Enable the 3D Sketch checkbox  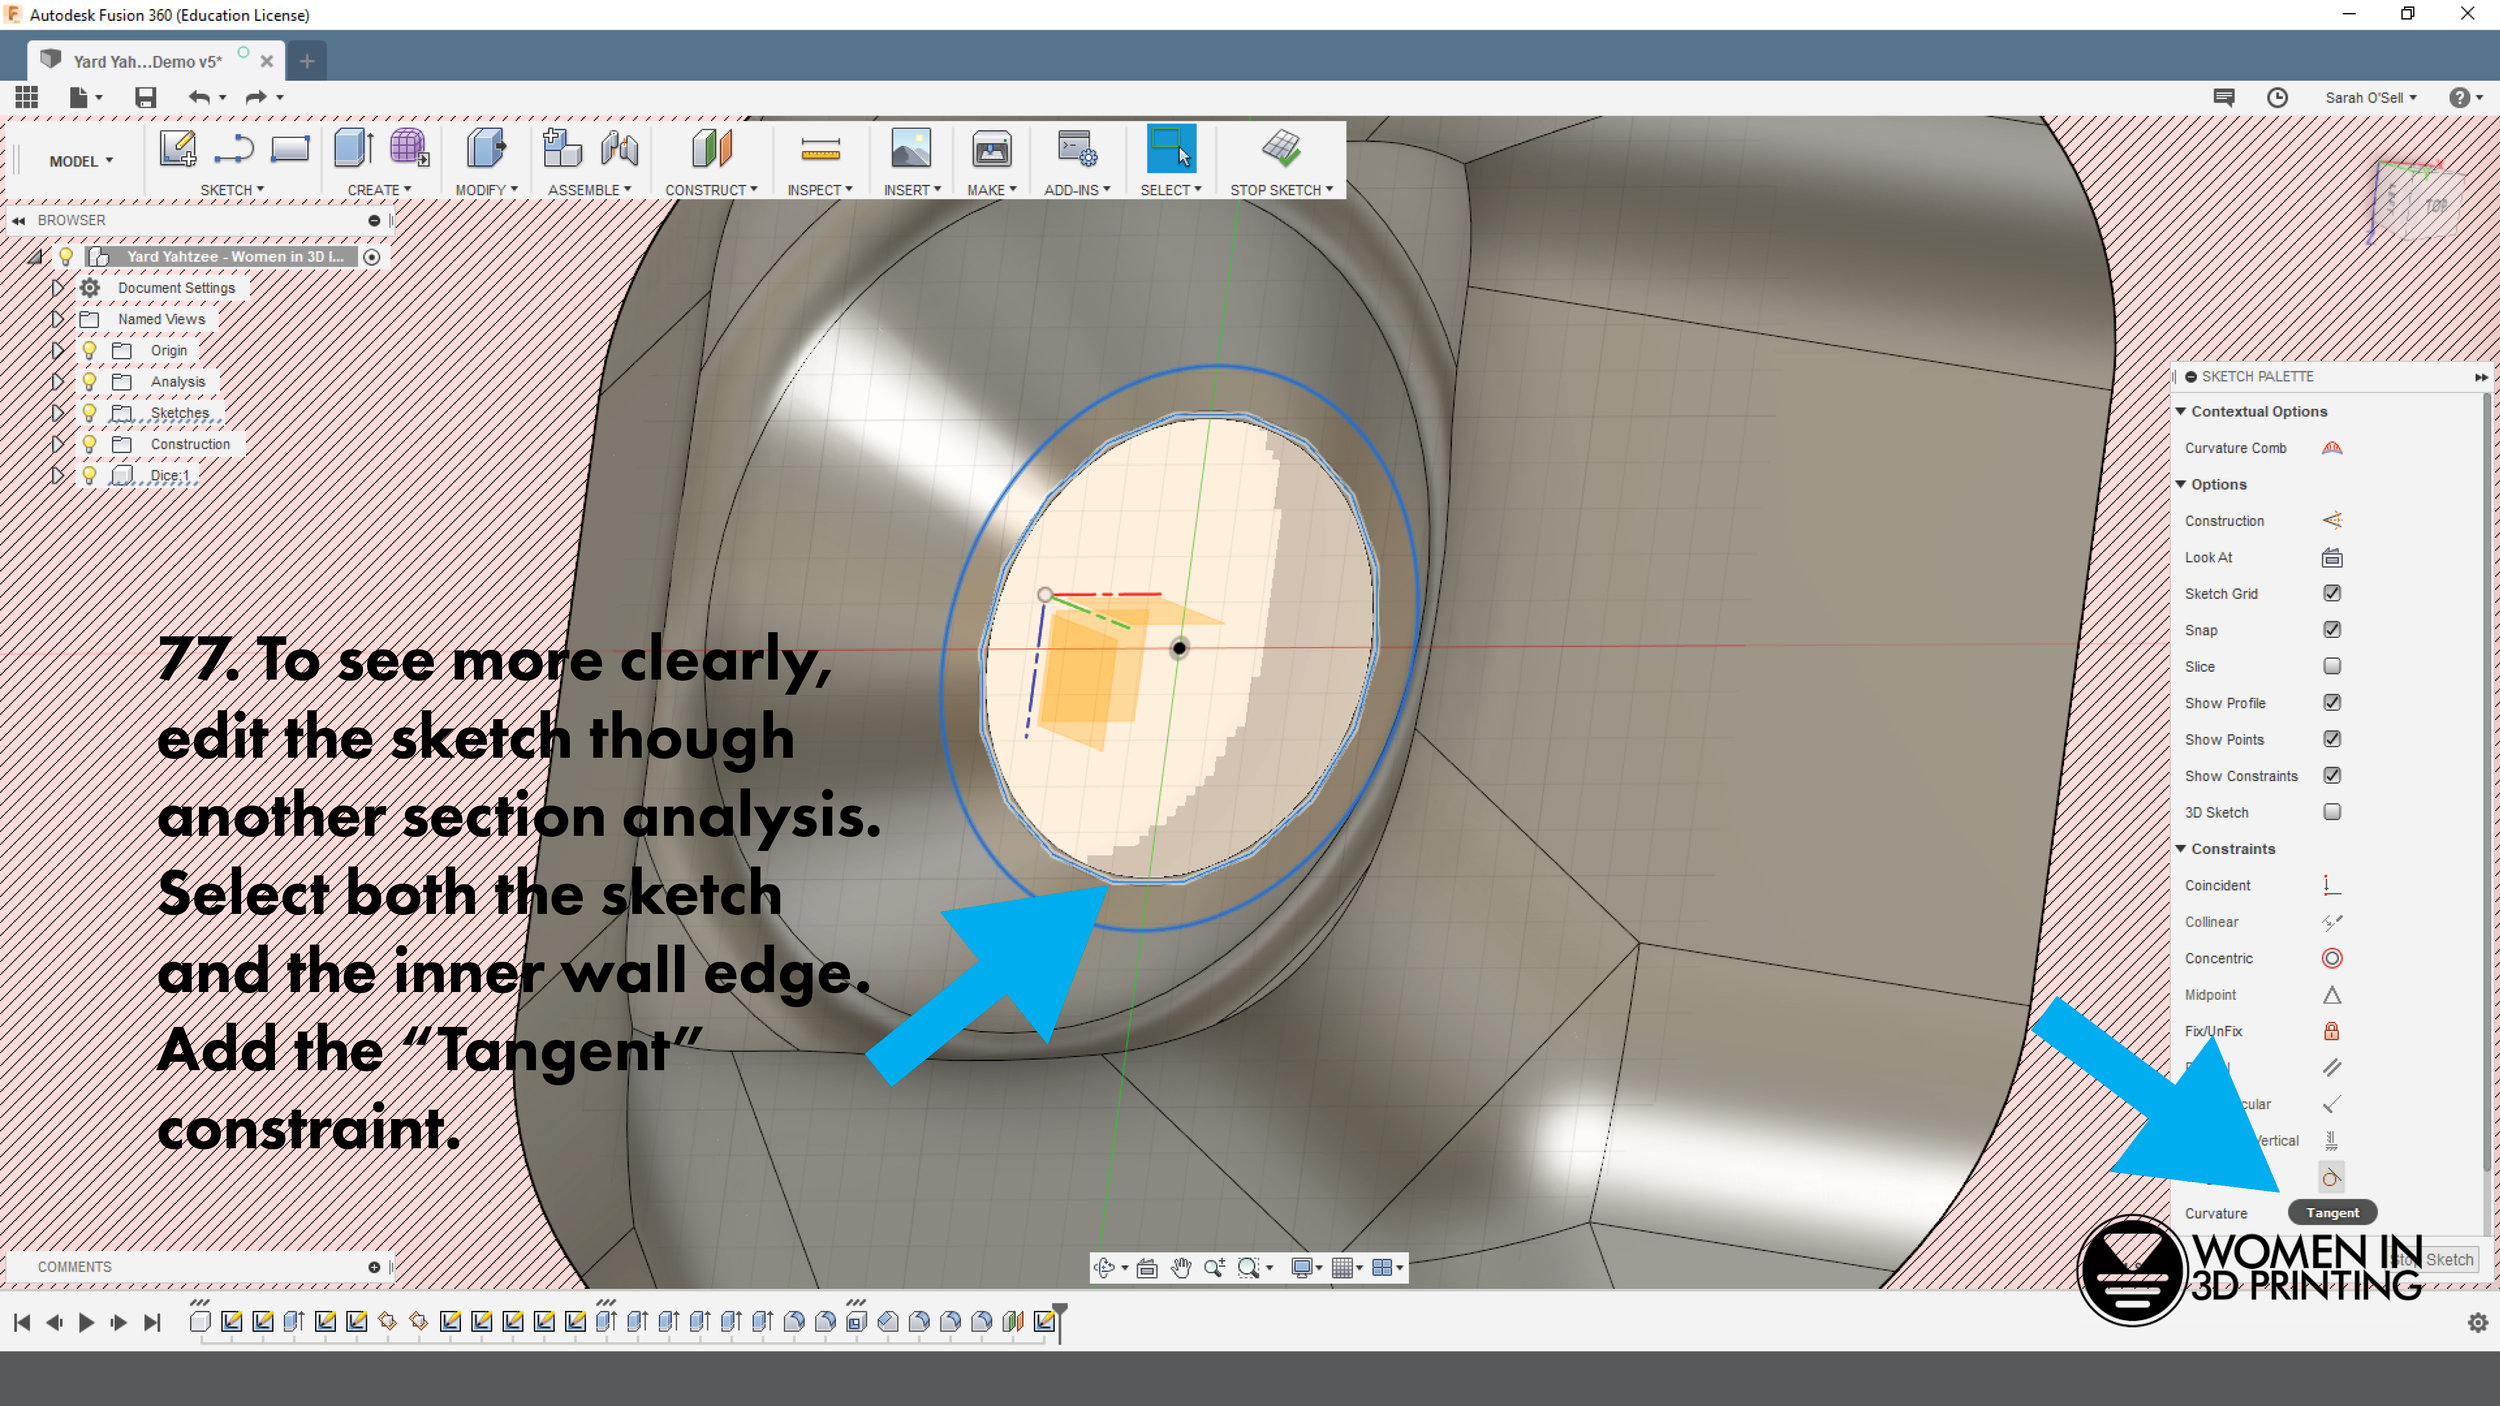coord(2332,812)
